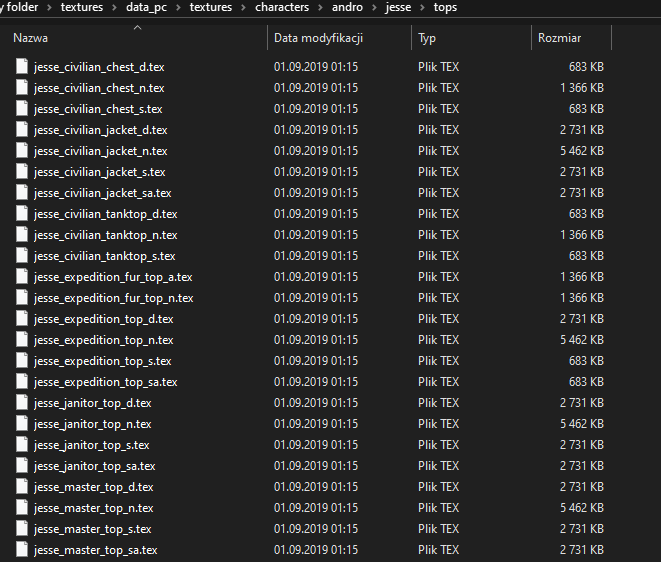Click file icon of jesse_civilian_tanktop_d.tex
The width and height of the screenshot is (661, 562).
[x=22, y=214]
